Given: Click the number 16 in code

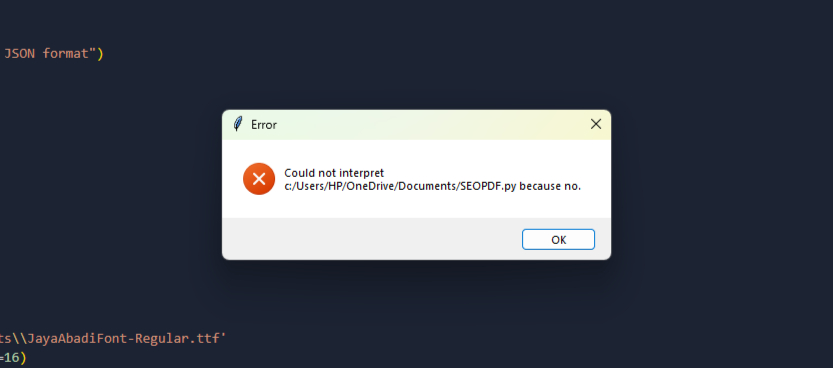Looking at the screenshot, I should tap(12, 358).
